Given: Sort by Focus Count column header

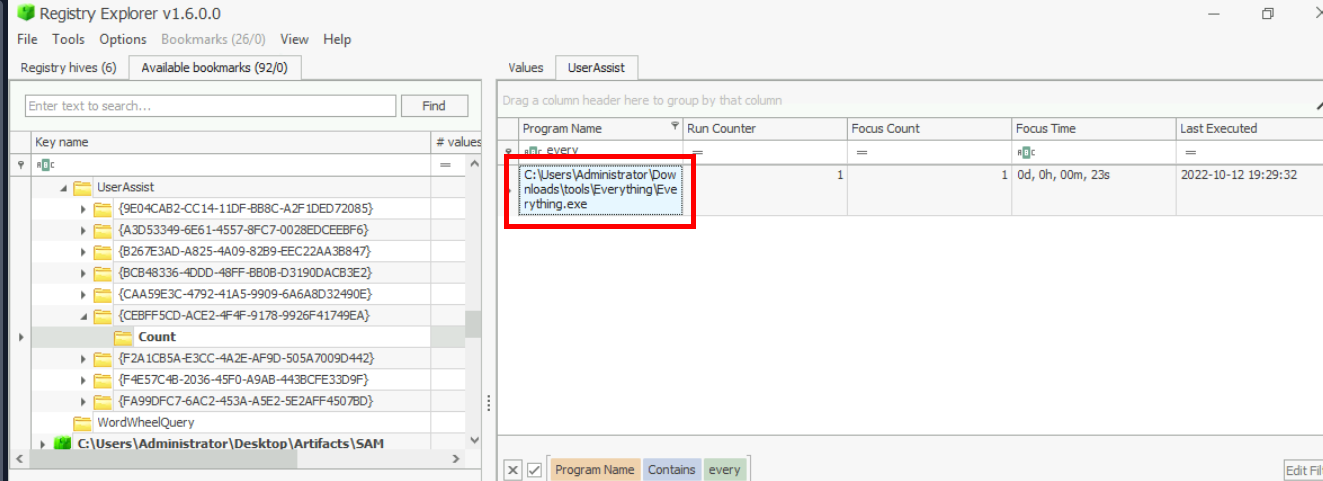Looking at the screenshot, I should (x=930, y=128).
